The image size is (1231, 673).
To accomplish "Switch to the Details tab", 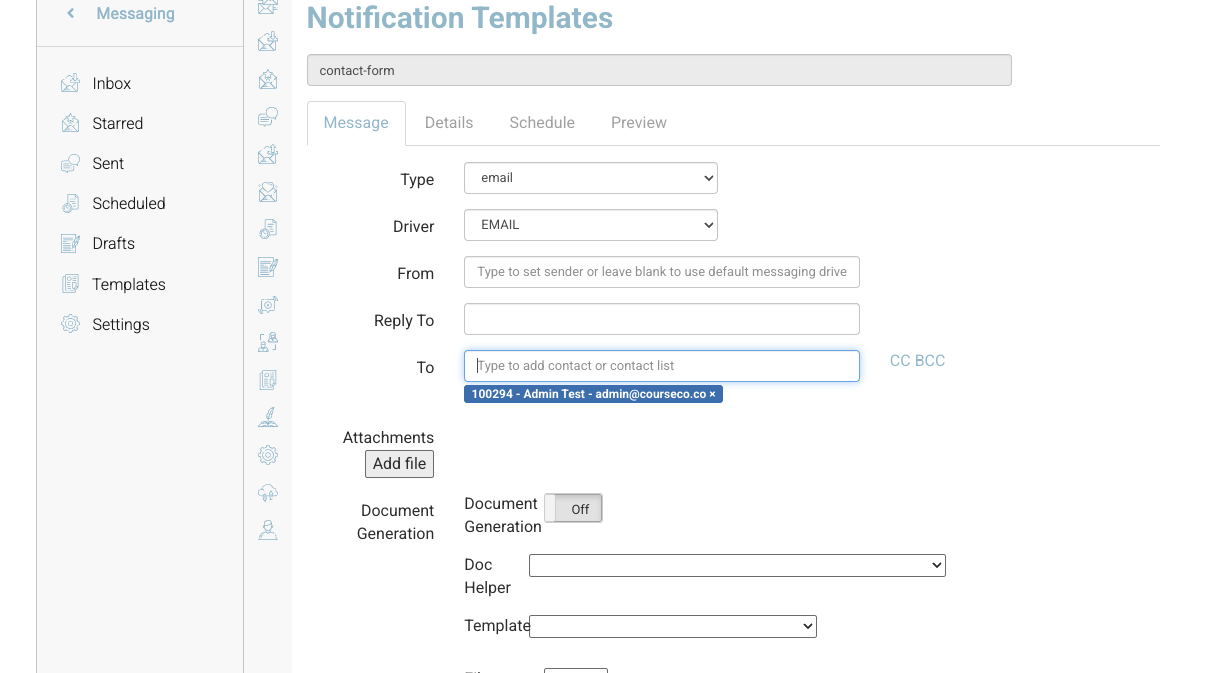I will coord(448,122).
